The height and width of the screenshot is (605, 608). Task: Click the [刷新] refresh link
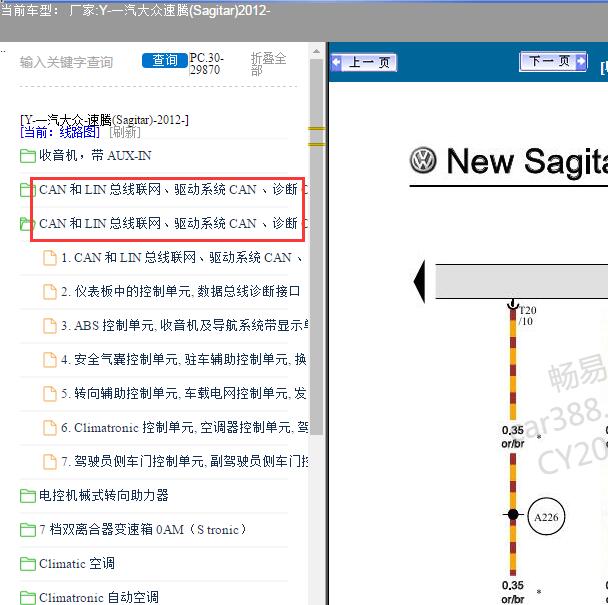[124, 133]
